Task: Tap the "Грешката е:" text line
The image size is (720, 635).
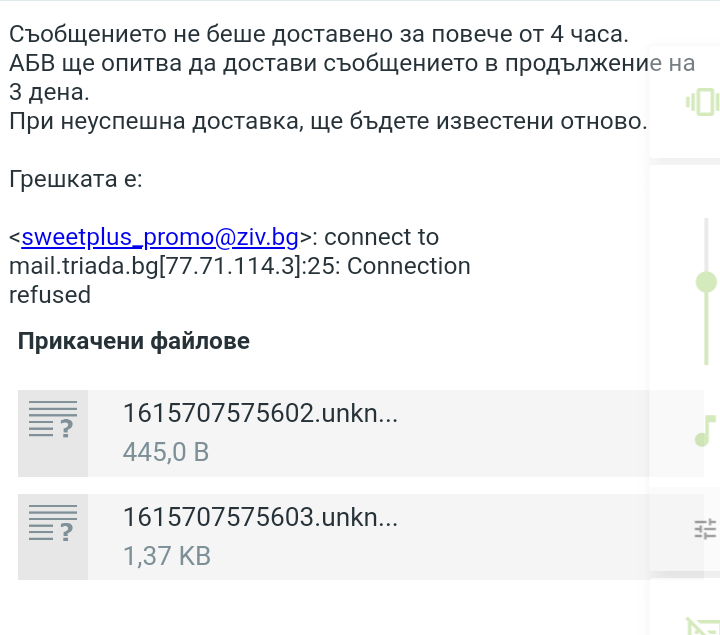Action: [x=76, y=180]
